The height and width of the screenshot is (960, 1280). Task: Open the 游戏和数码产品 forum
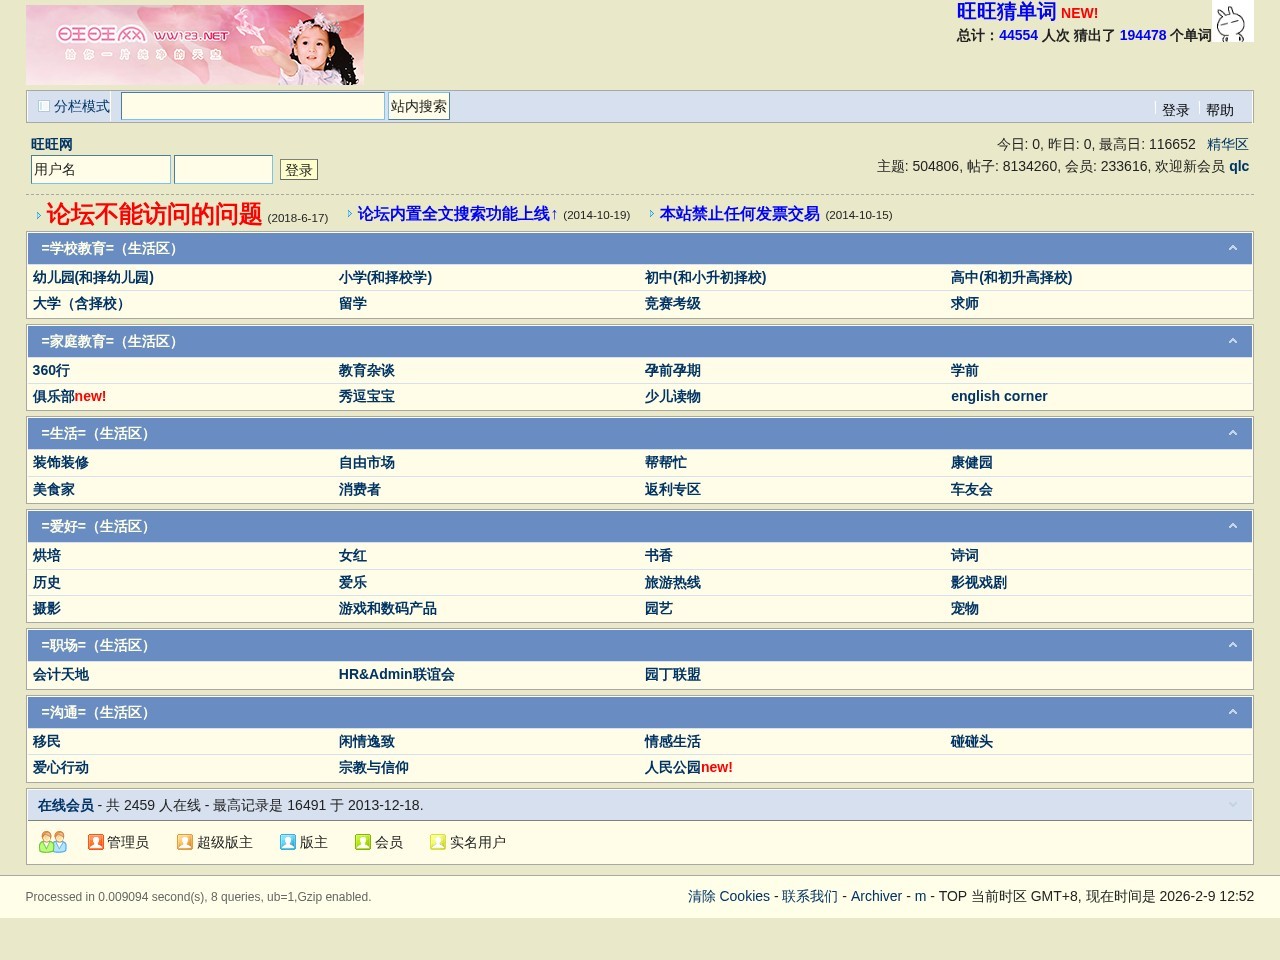point(387,608)
